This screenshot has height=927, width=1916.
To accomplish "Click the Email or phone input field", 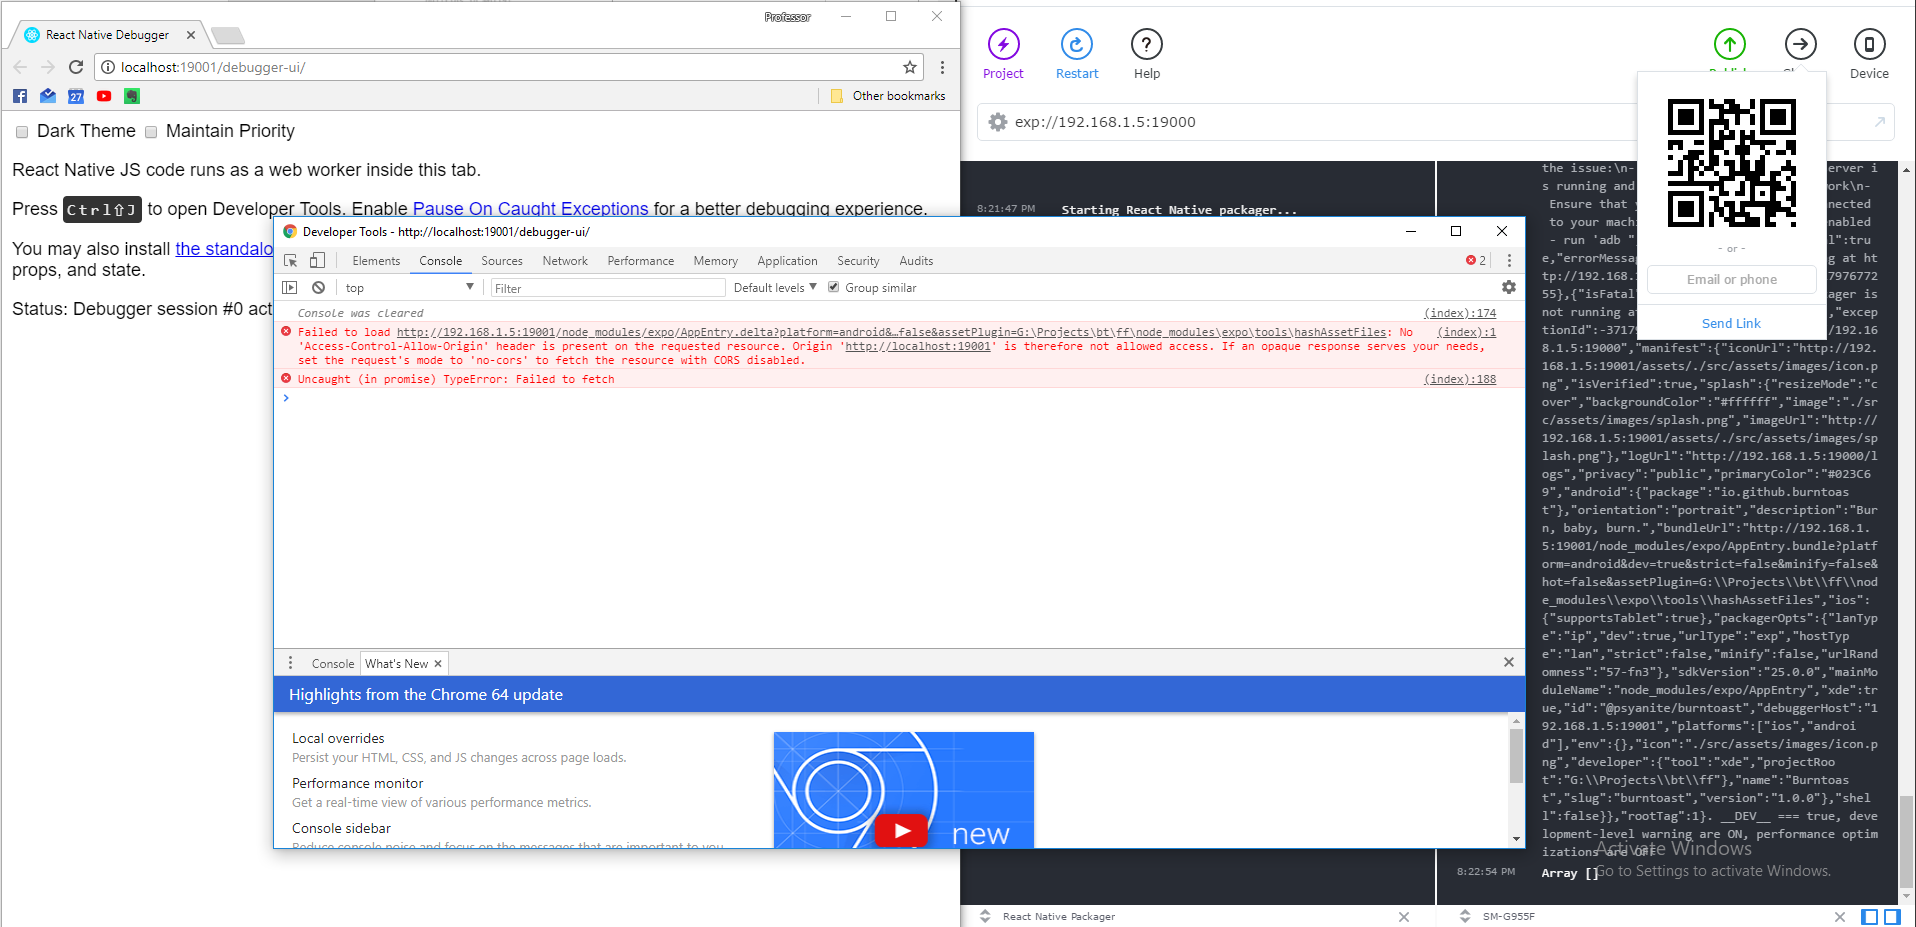I will (1730, 279).
